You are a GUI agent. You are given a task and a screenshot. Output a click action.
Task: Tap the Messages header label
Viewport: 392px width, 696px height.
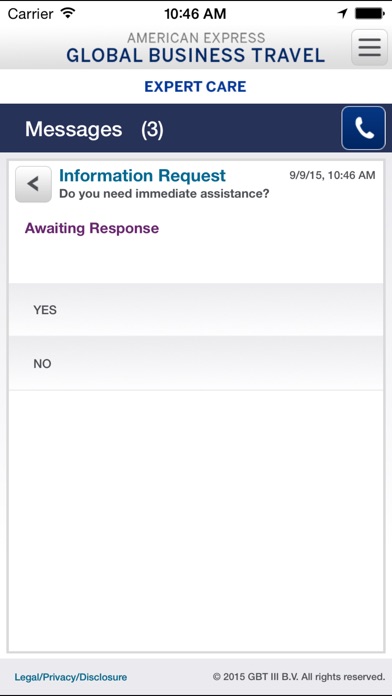click(73, 129)
